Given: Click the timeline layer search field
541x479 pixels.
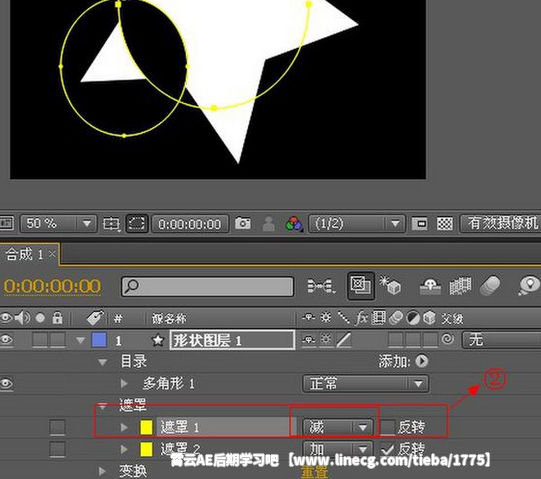Looking at the screenshot, I should (x=207, y=286).
